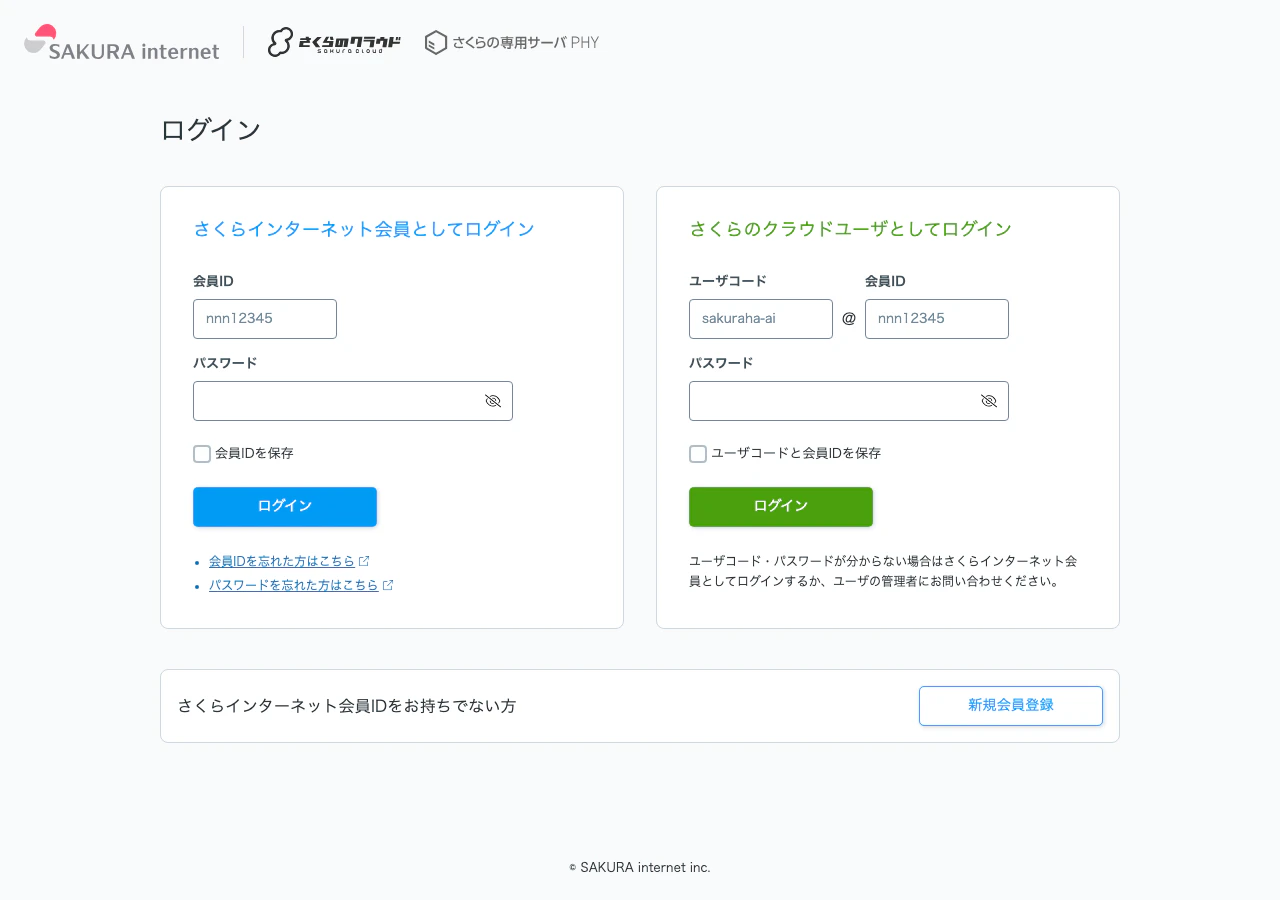Show password in the member login form
1280x900 pixels.
tap(493, 401)
